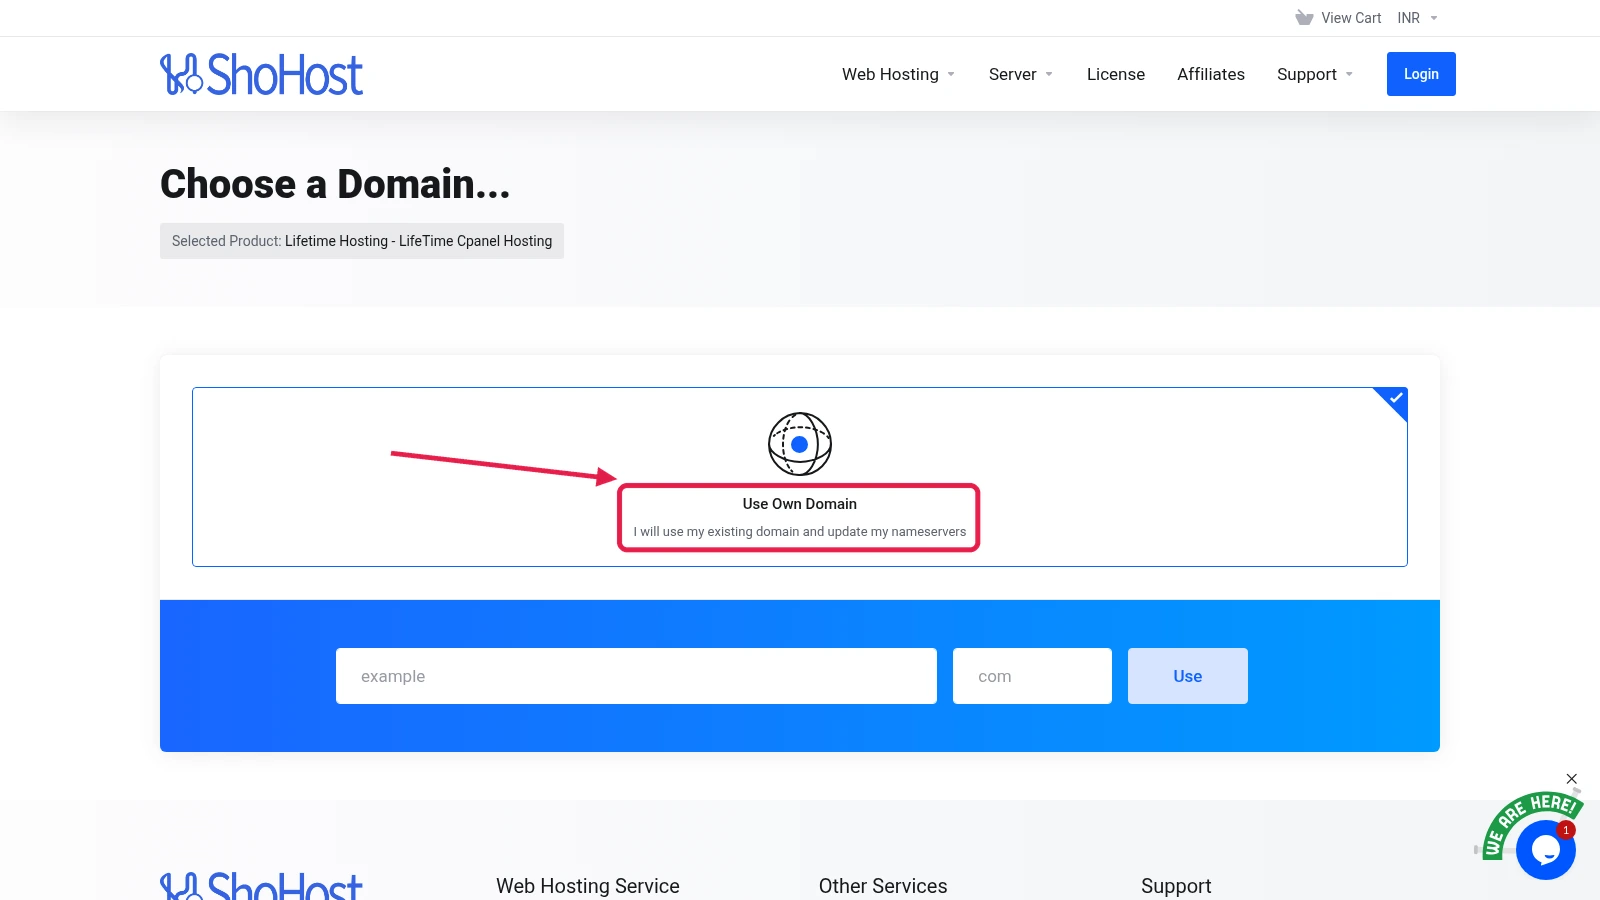This screenshot has height=900, width=1600.
Task: Click the Other Services footer heading
Action: (x=882, y=886)
